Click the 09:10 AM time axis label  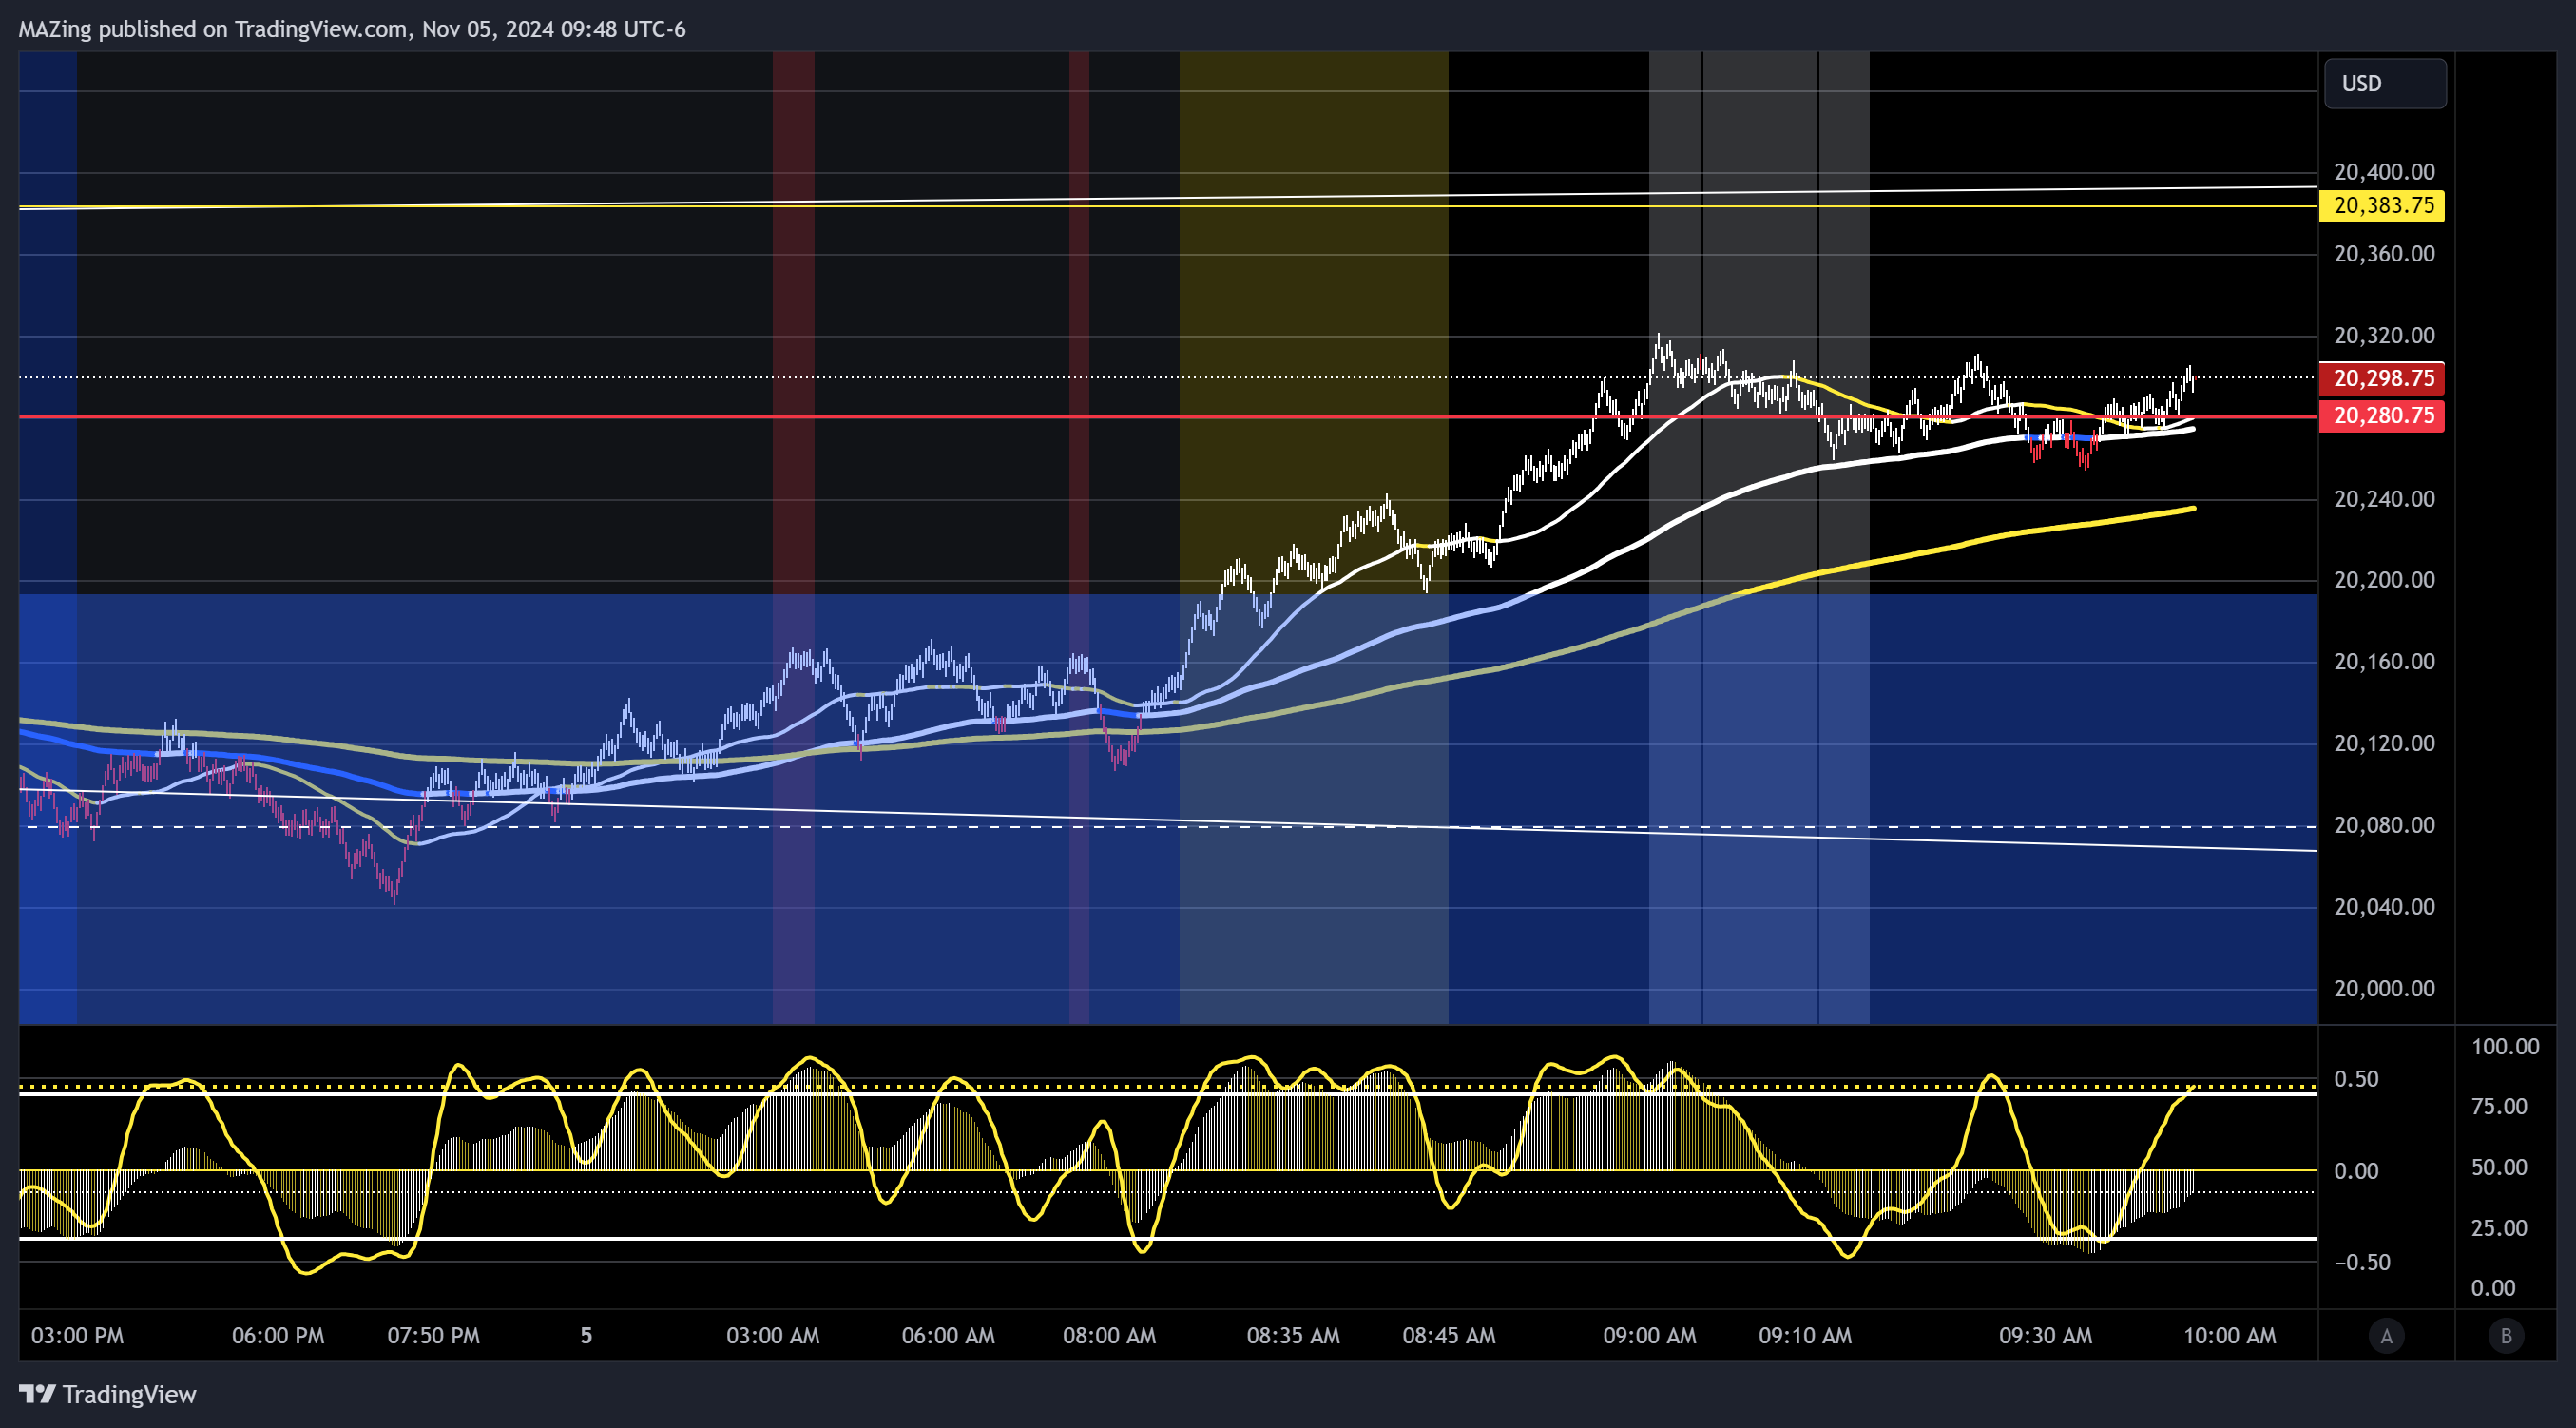point(1805,1336)
